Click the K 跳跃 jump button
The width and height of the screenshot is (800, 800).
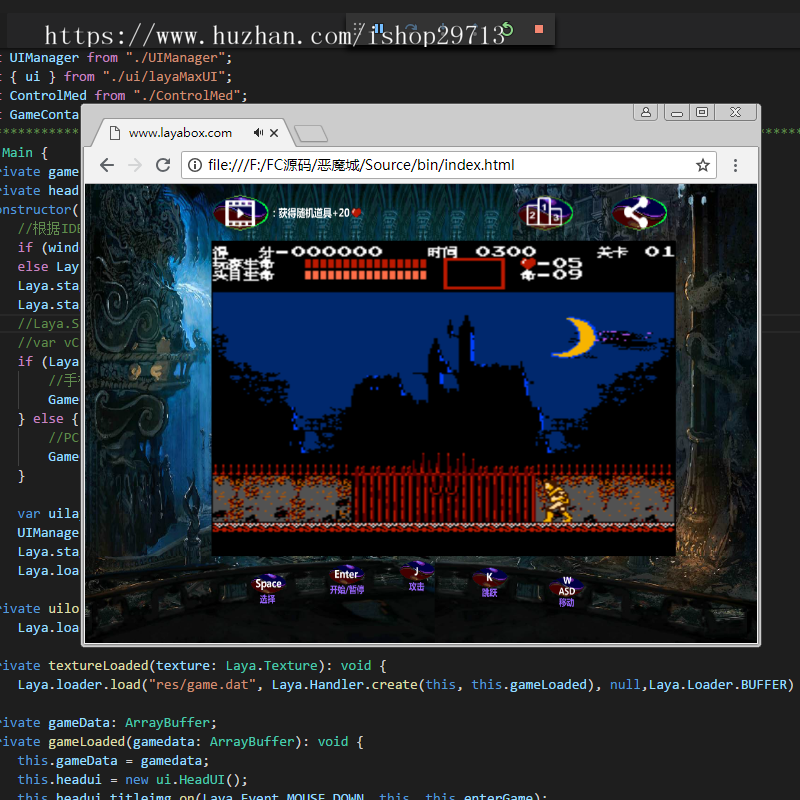coord(489,583)
